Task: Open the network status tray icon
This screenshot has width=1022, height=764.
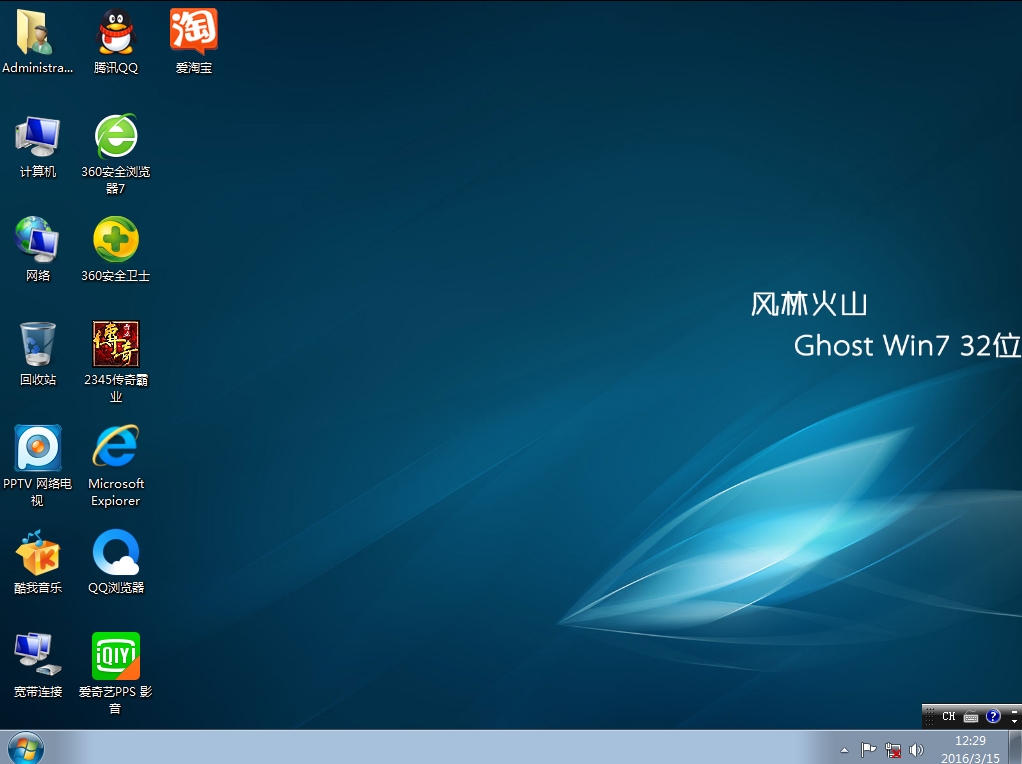Action: point(892,750)
